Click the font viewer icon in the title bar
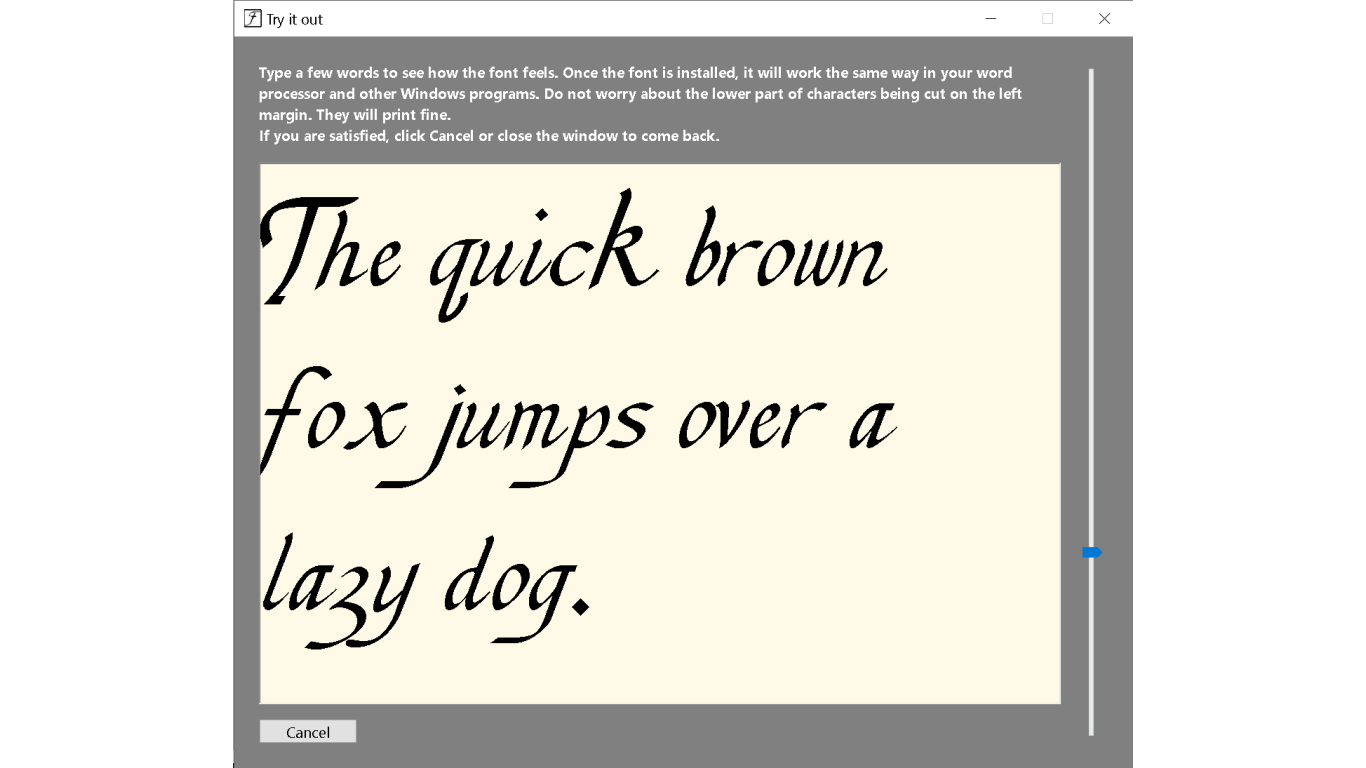The image size is (1366, 768). (252, 18)
